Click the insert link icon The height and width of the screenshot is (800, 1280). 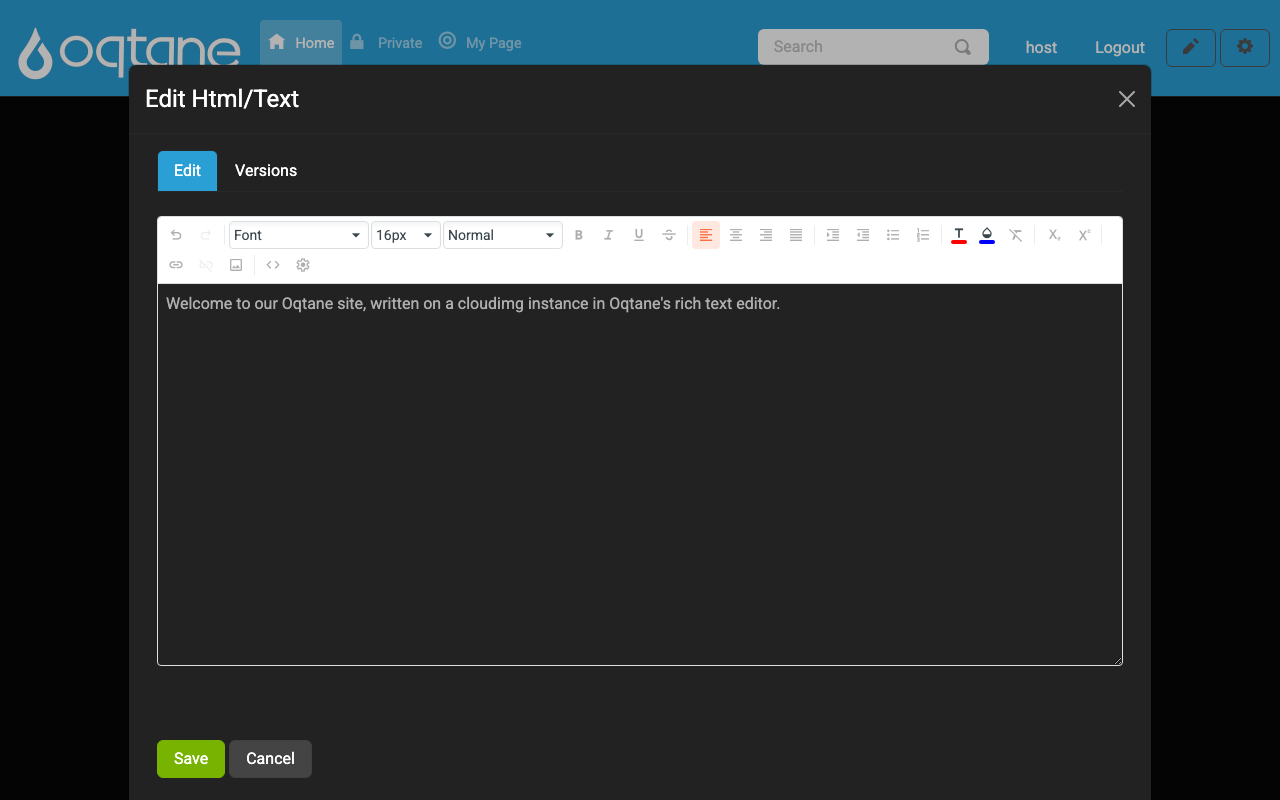pos(176,265)
